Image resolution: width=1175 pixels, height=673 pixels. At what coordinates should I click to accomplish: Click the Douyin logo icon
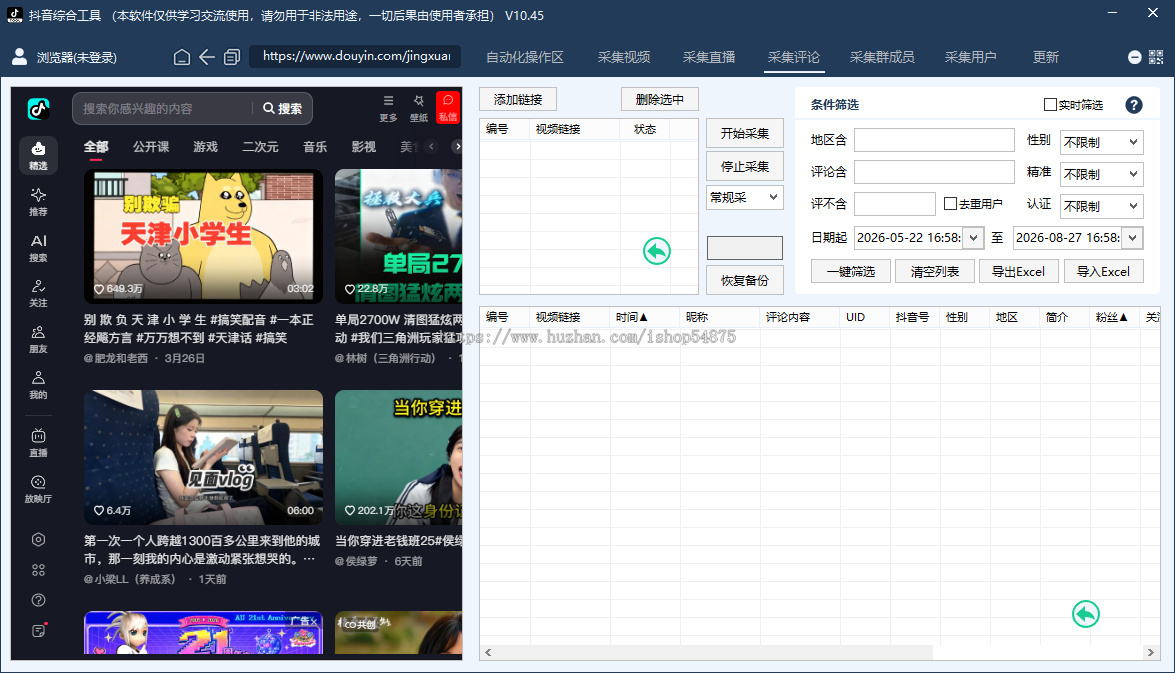pyautogui.click(x=38, y=109)
